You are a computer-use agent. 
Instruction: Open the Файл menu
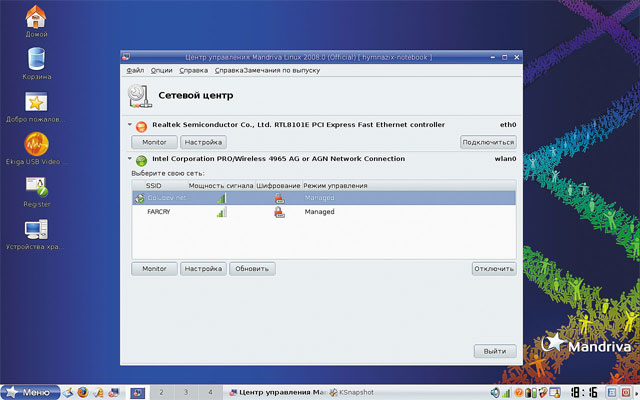(135, 70)
